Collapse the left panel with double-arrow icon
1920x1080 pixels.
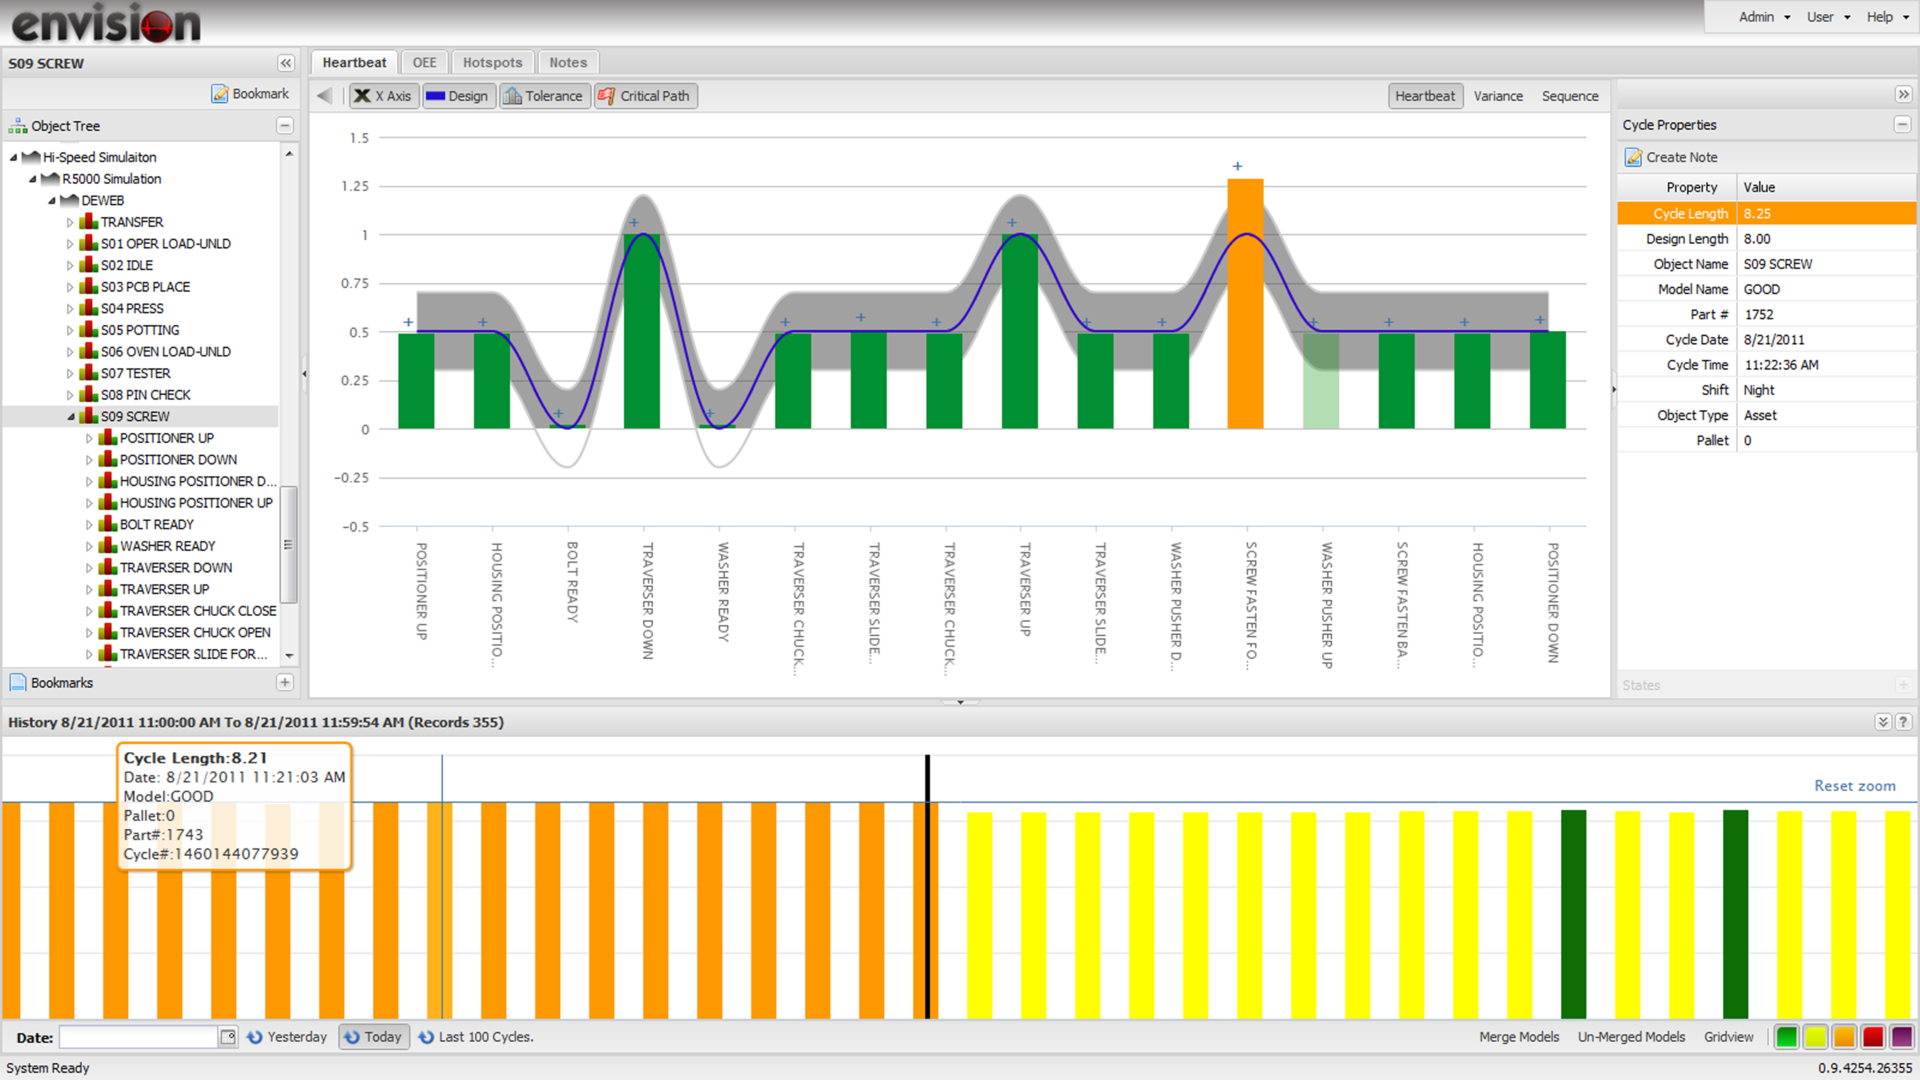pyautogui.click(x=286, y=63)
